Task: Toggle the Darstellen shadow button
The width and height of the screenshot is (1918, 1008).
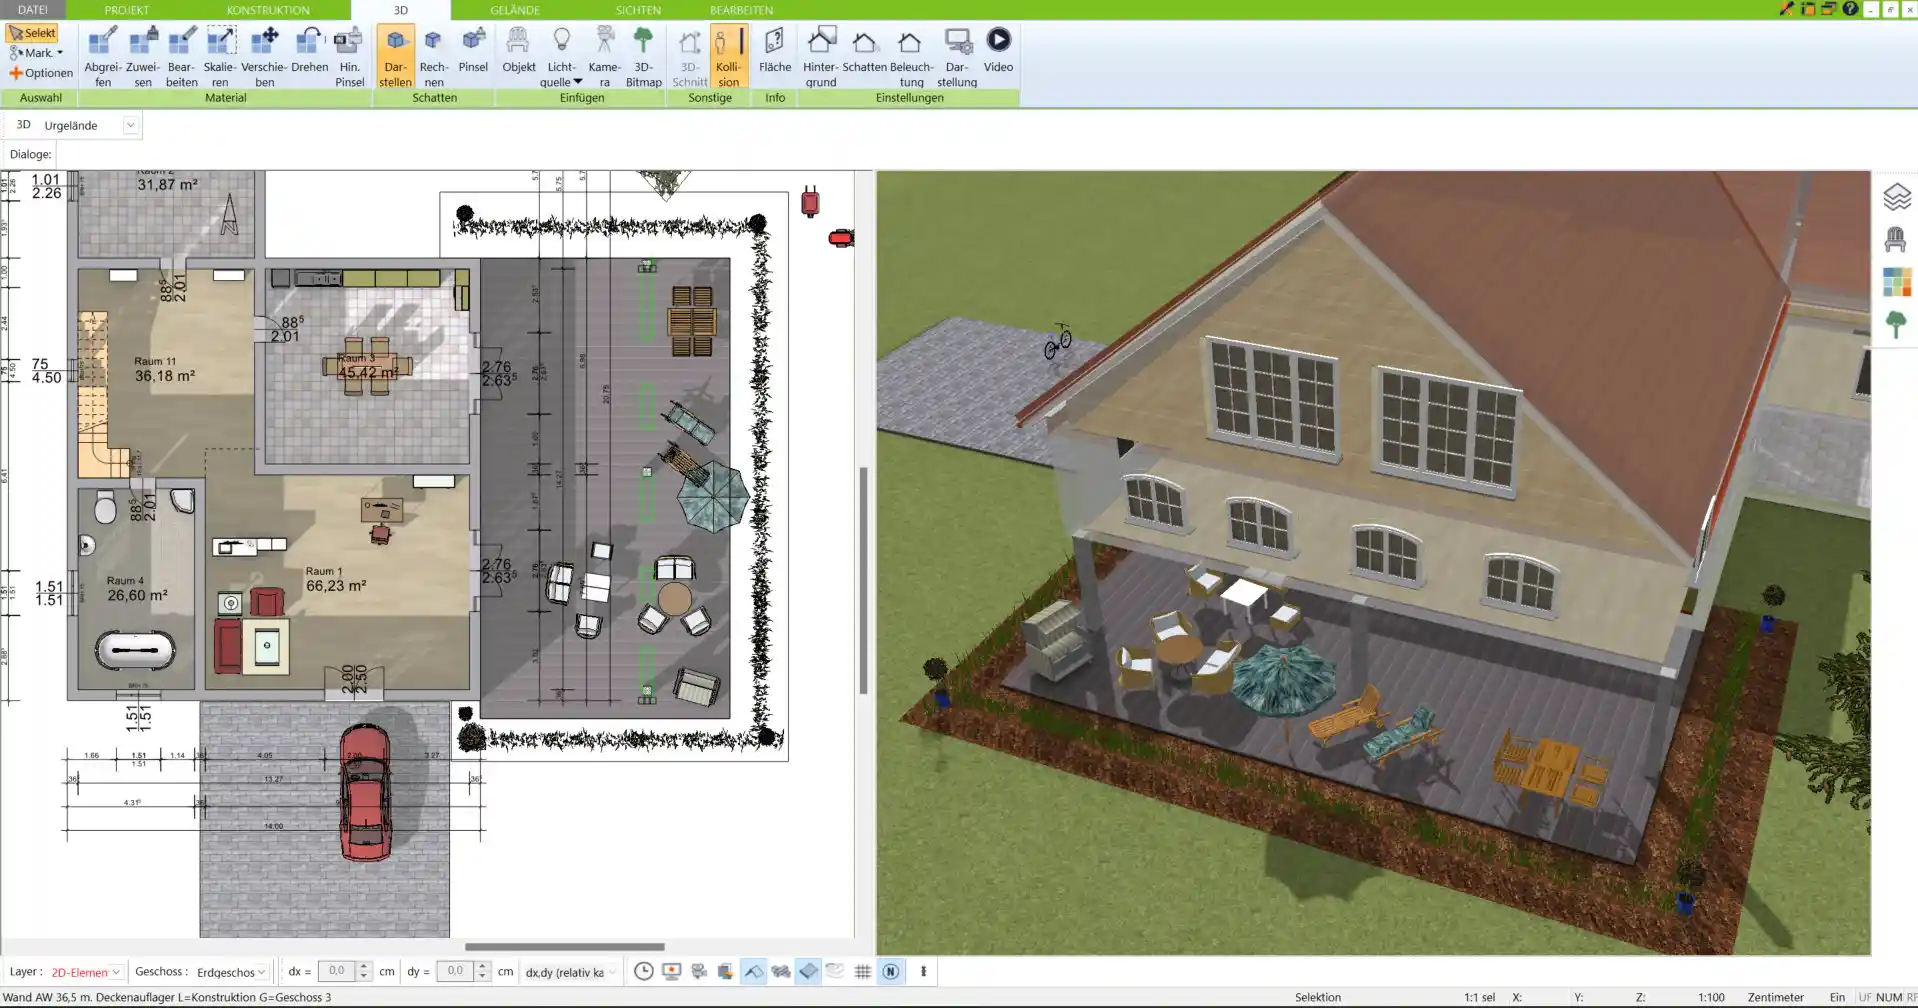Action: pos(395,57)
